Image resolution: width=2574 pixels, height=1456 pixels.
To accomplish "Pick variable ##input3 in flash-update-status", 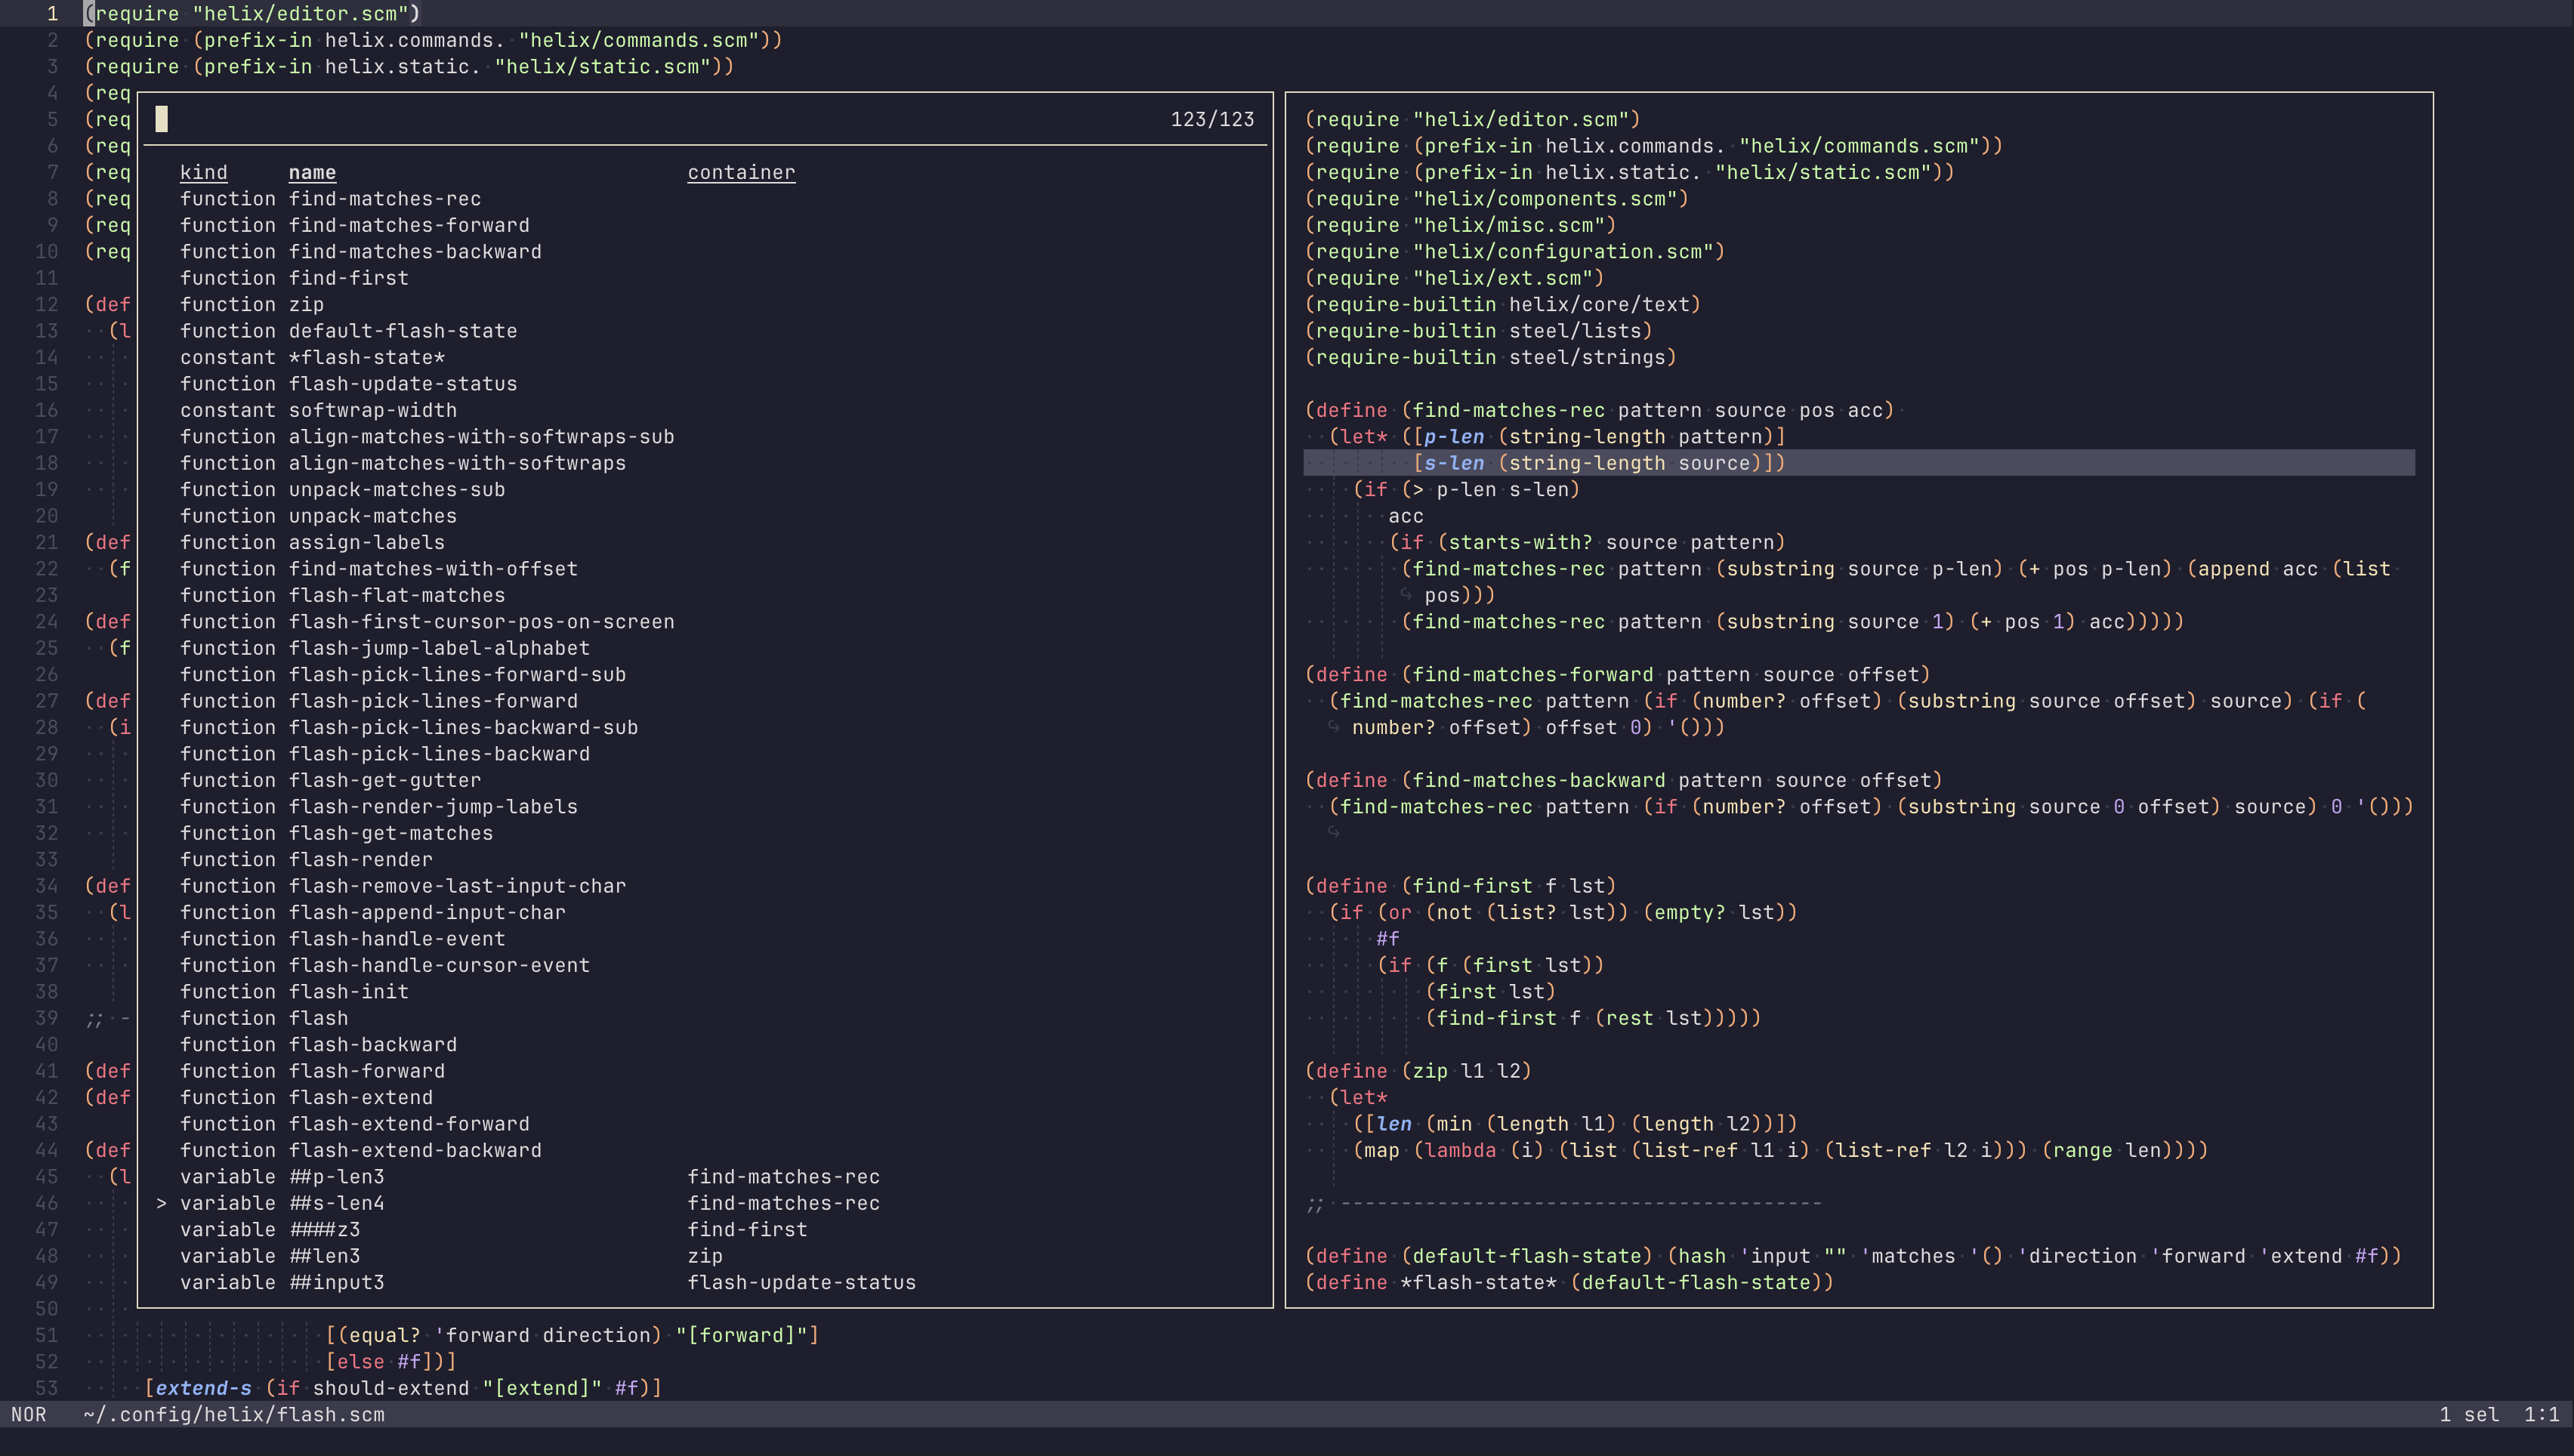I will pyautogui.click(x=336, y=1282).
